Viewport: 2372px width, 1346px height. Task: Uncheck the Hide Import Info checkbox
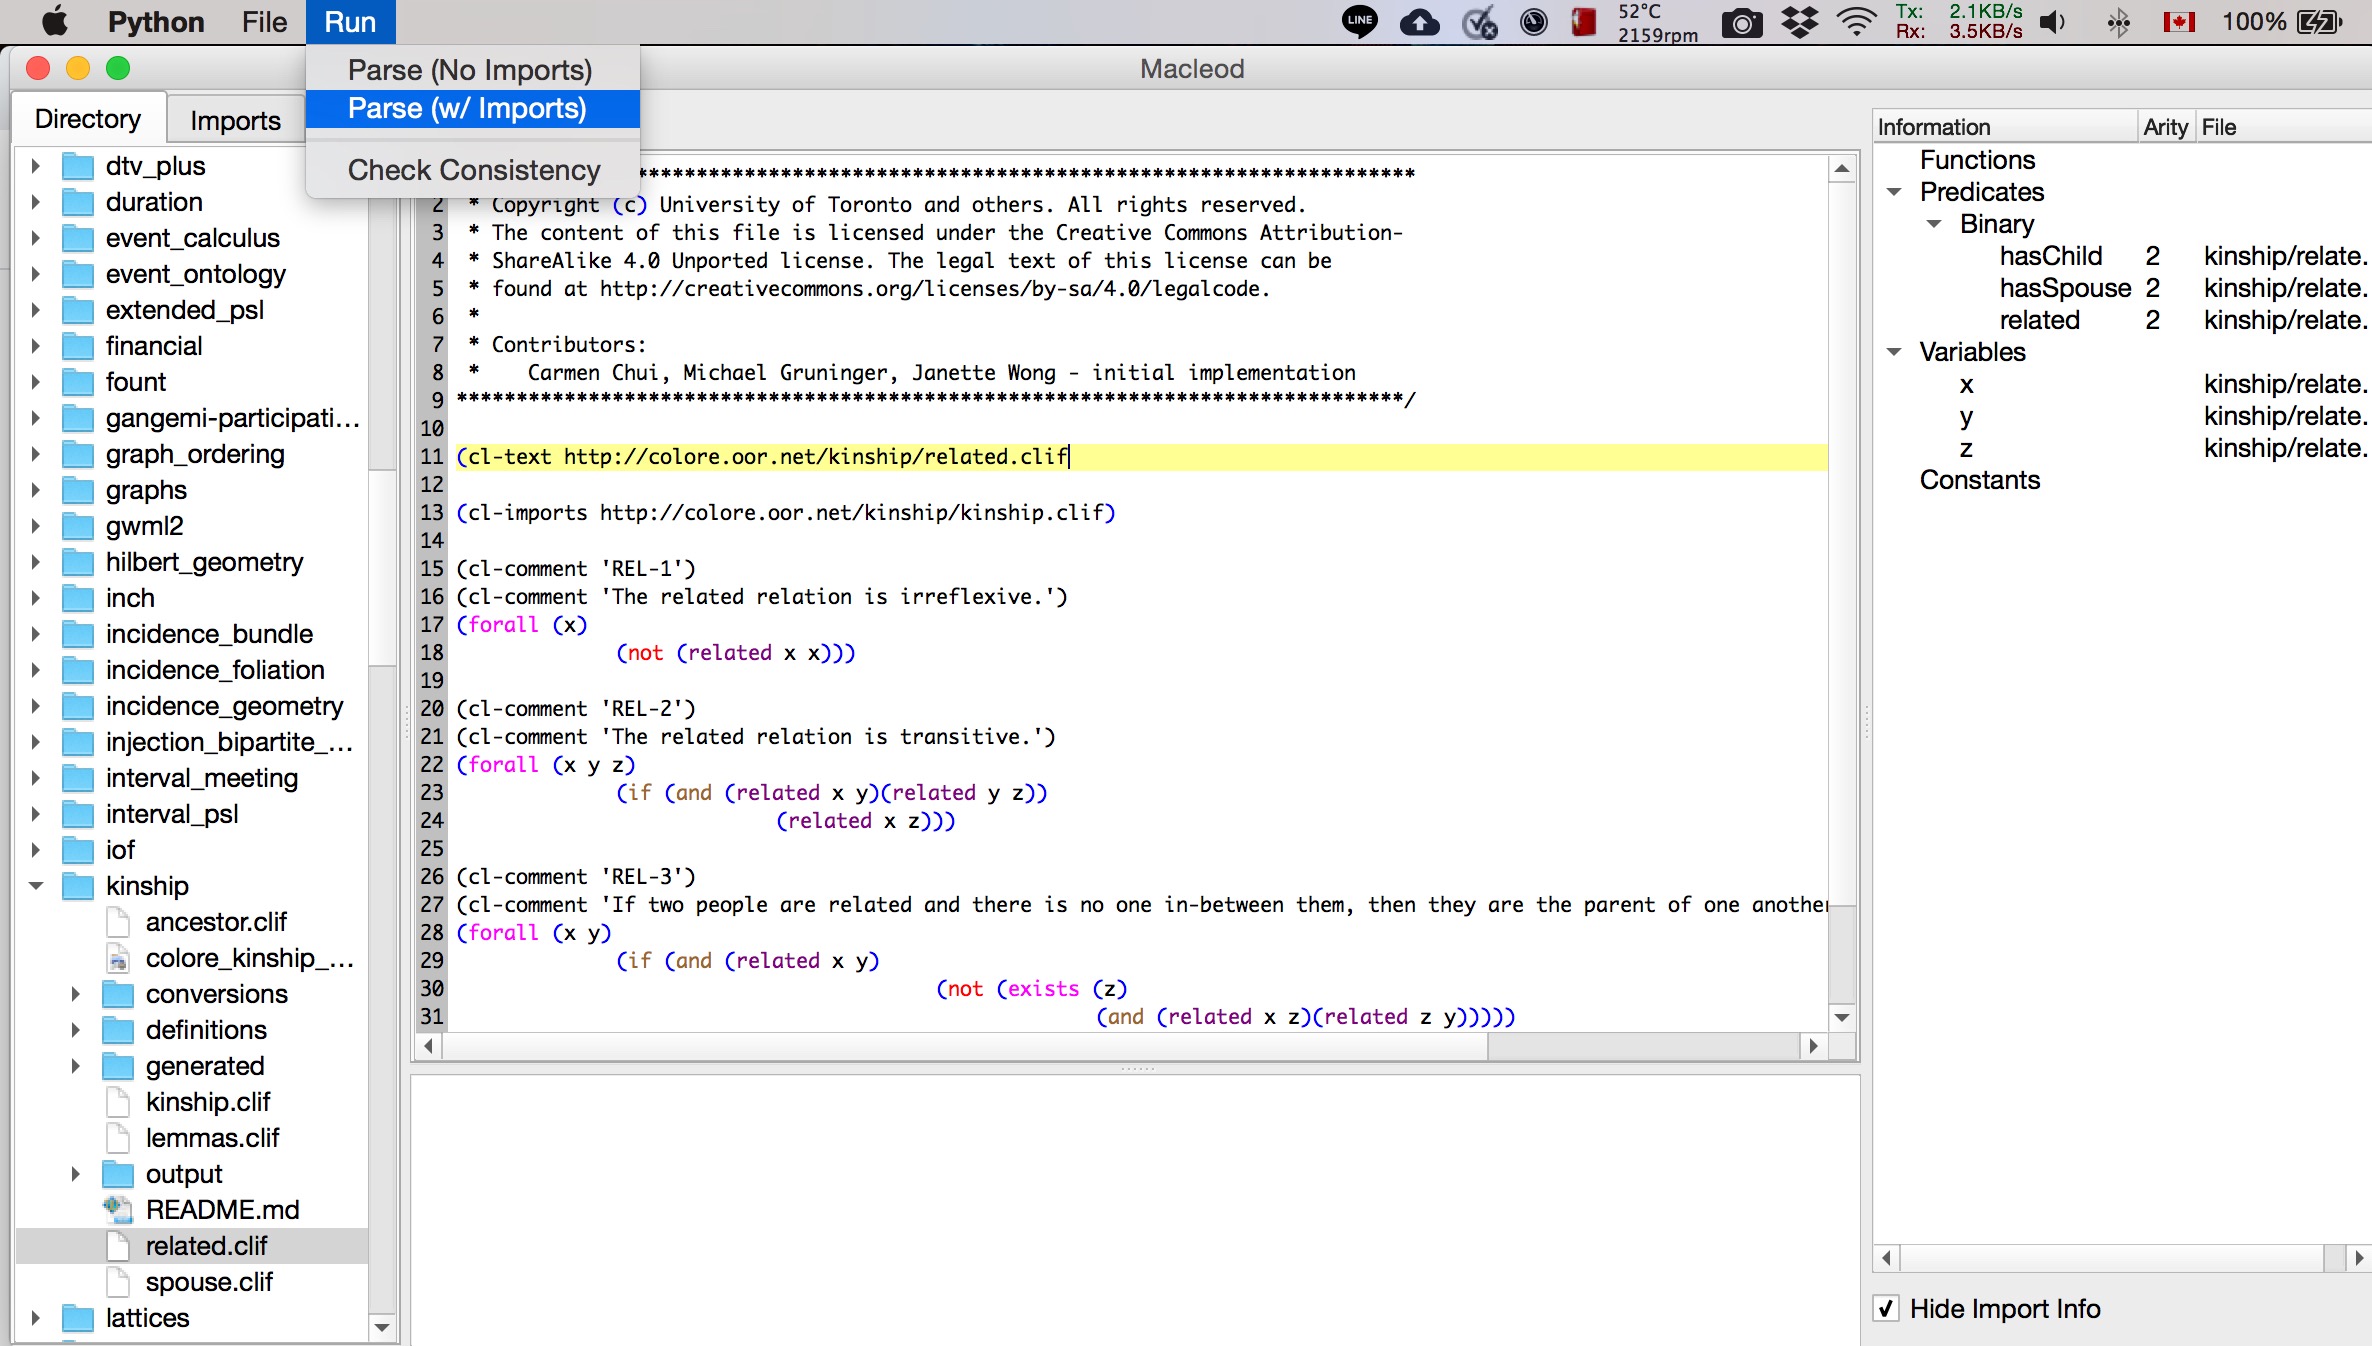(1886, 1308)
